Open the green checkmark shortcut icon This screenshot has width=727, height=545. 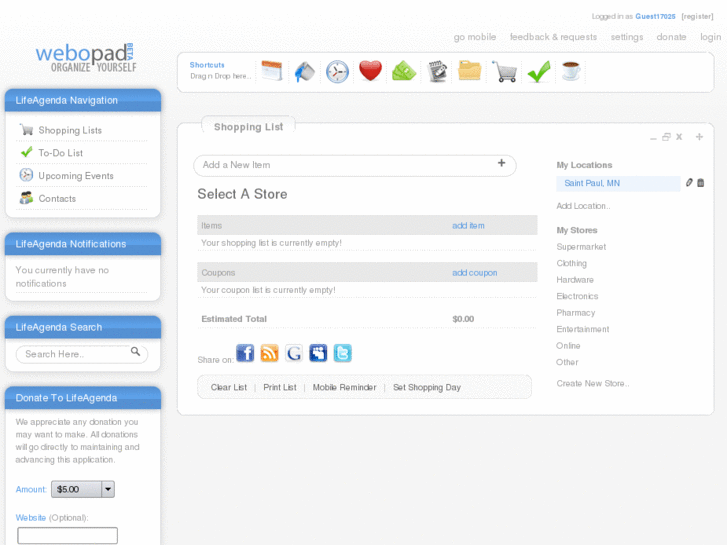[x=538, y=72]
